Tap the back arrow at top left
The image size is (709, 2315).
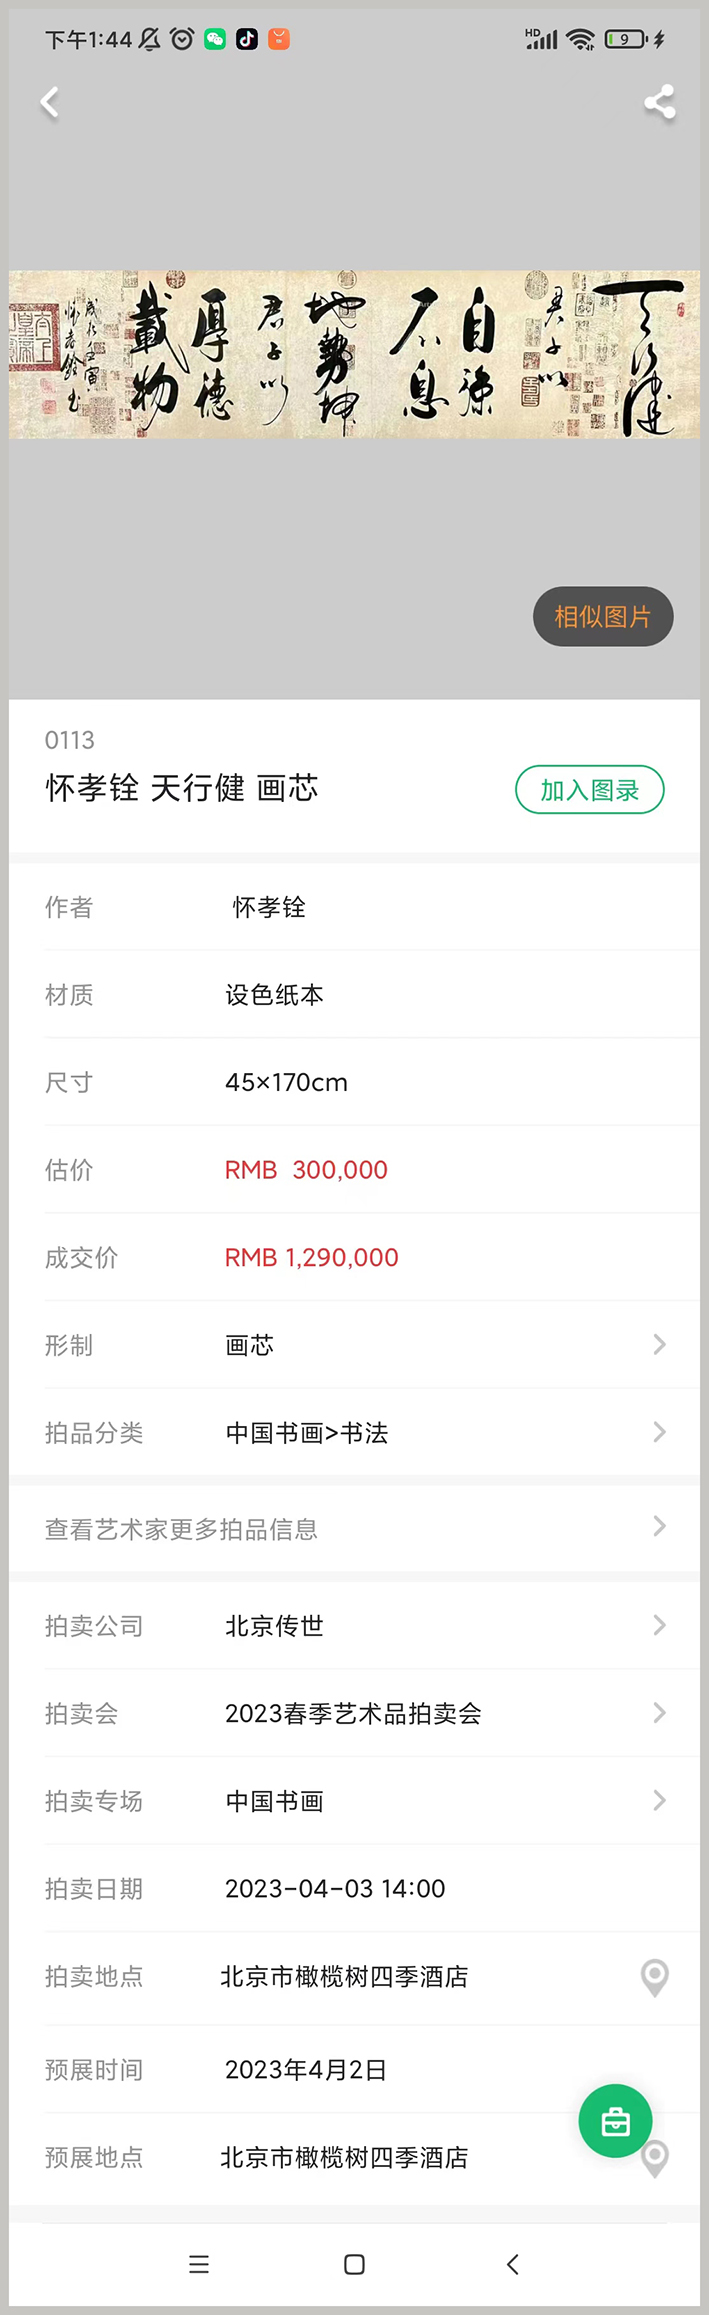[x=49, y=102]
